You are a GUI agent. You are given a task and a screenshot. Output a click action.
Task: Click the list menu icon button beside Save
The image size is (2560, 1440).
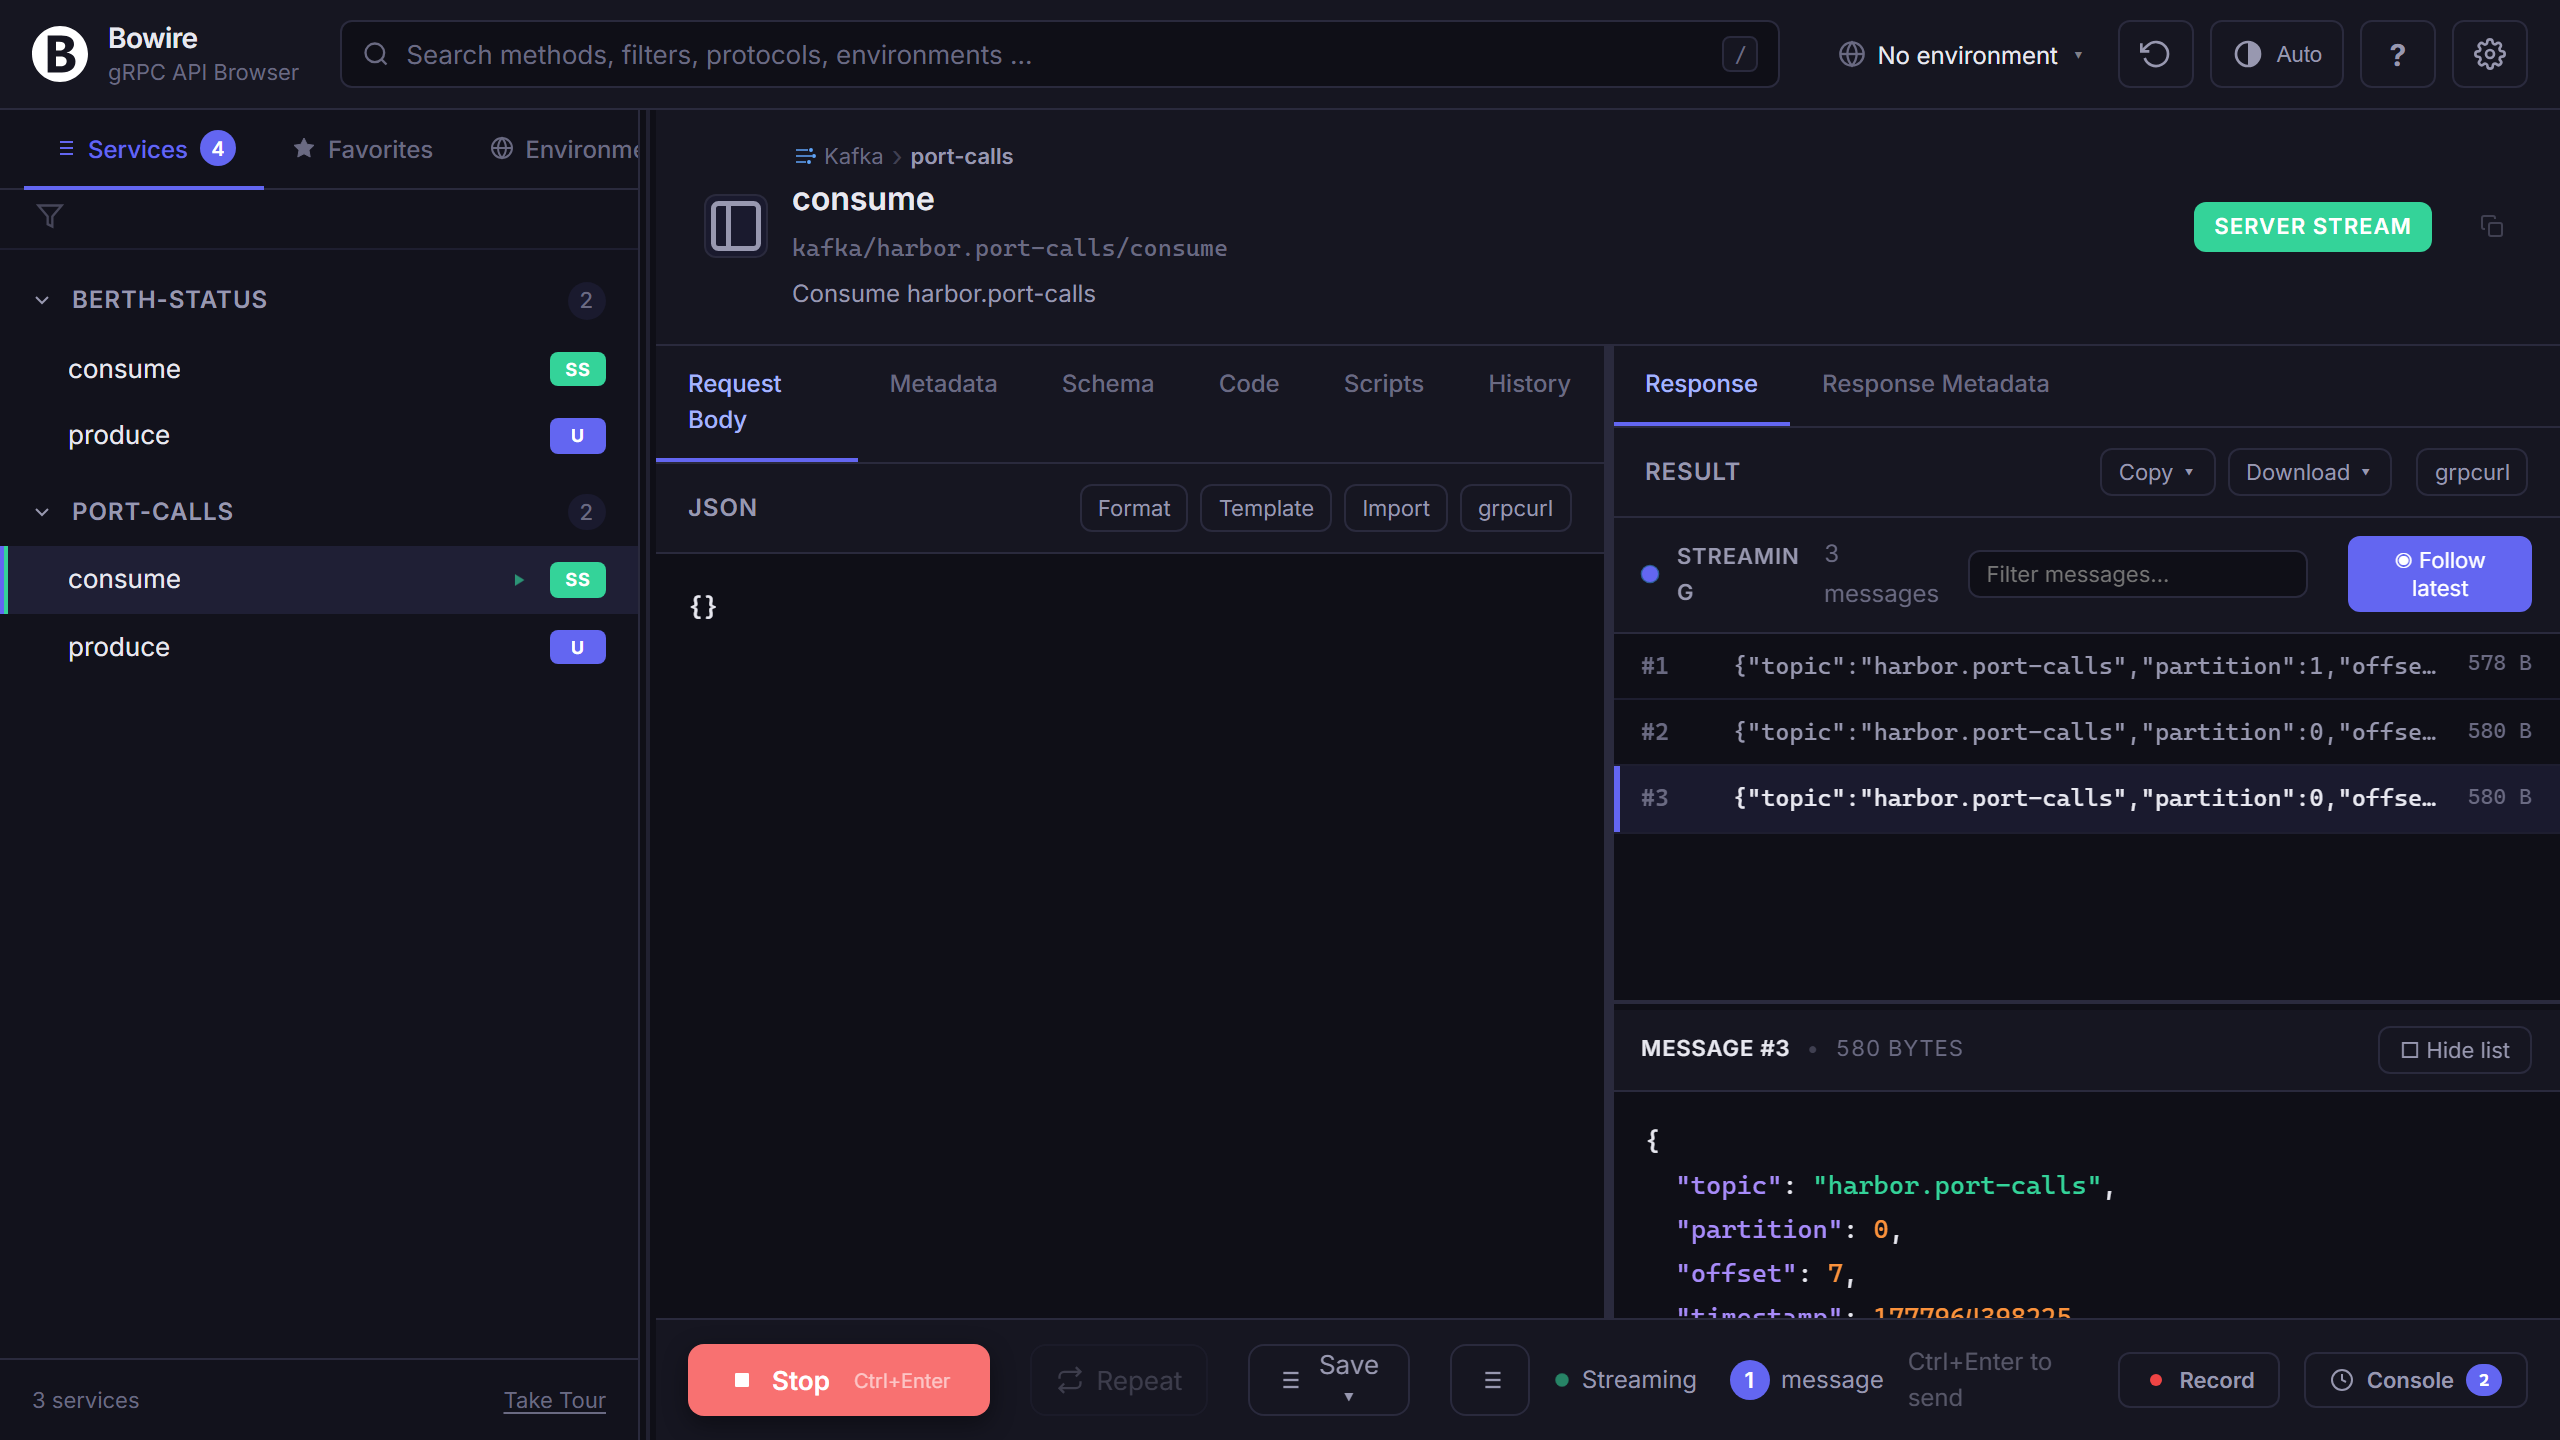[1490, 1380]
